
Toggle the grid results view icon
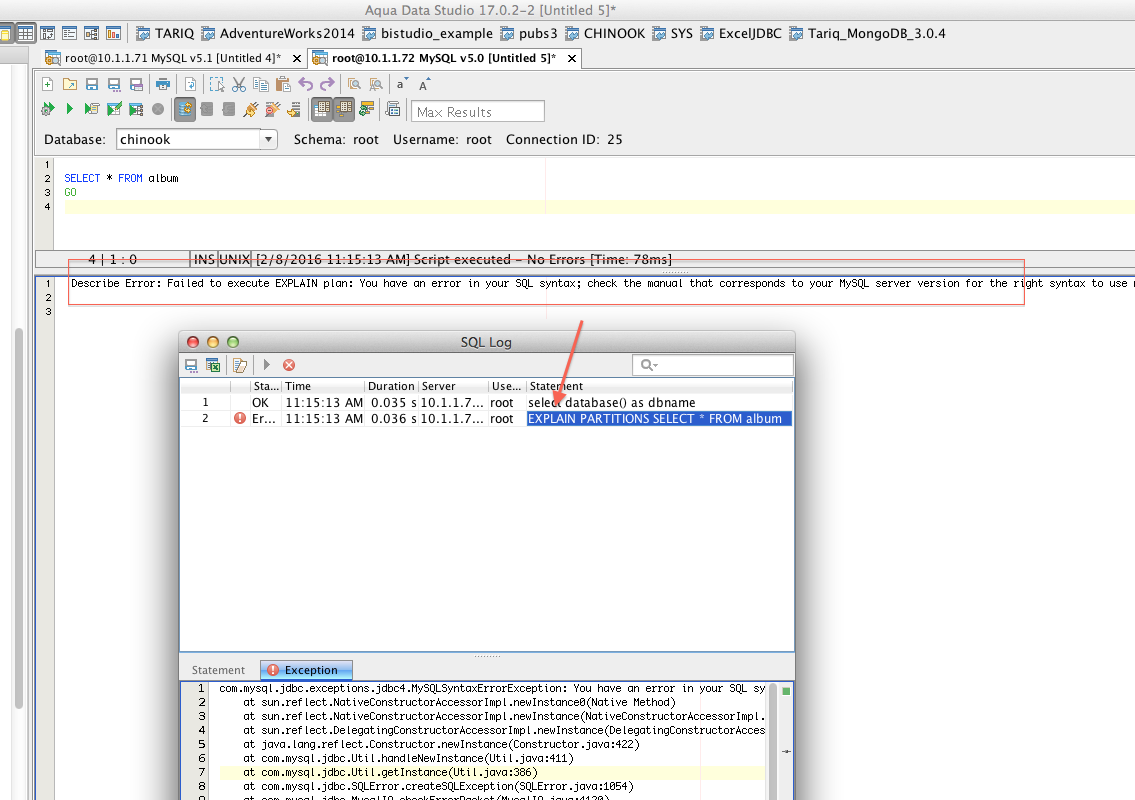click(x=321, y=109)
